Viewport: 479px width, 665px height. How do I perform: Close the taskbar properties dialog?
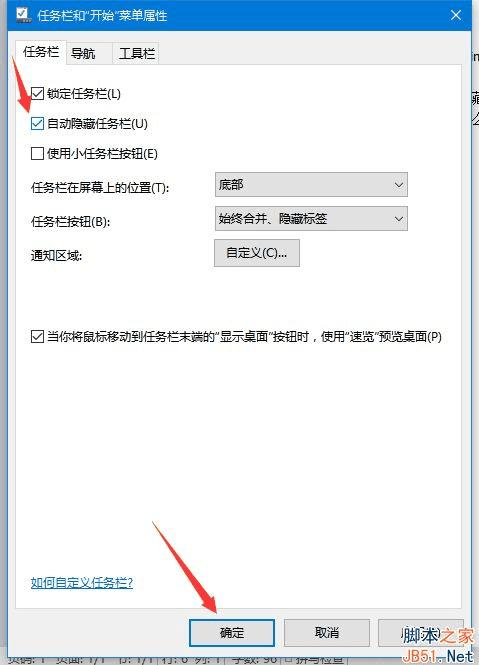(x=456, y=15)
